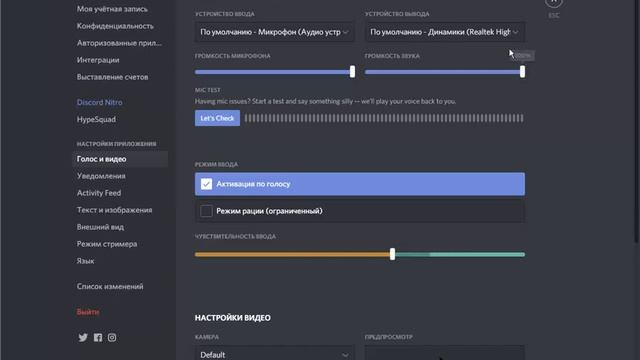Open Activity Feed settings
The height and width of the screenshot is (360, 640).
tap(99, 193)
